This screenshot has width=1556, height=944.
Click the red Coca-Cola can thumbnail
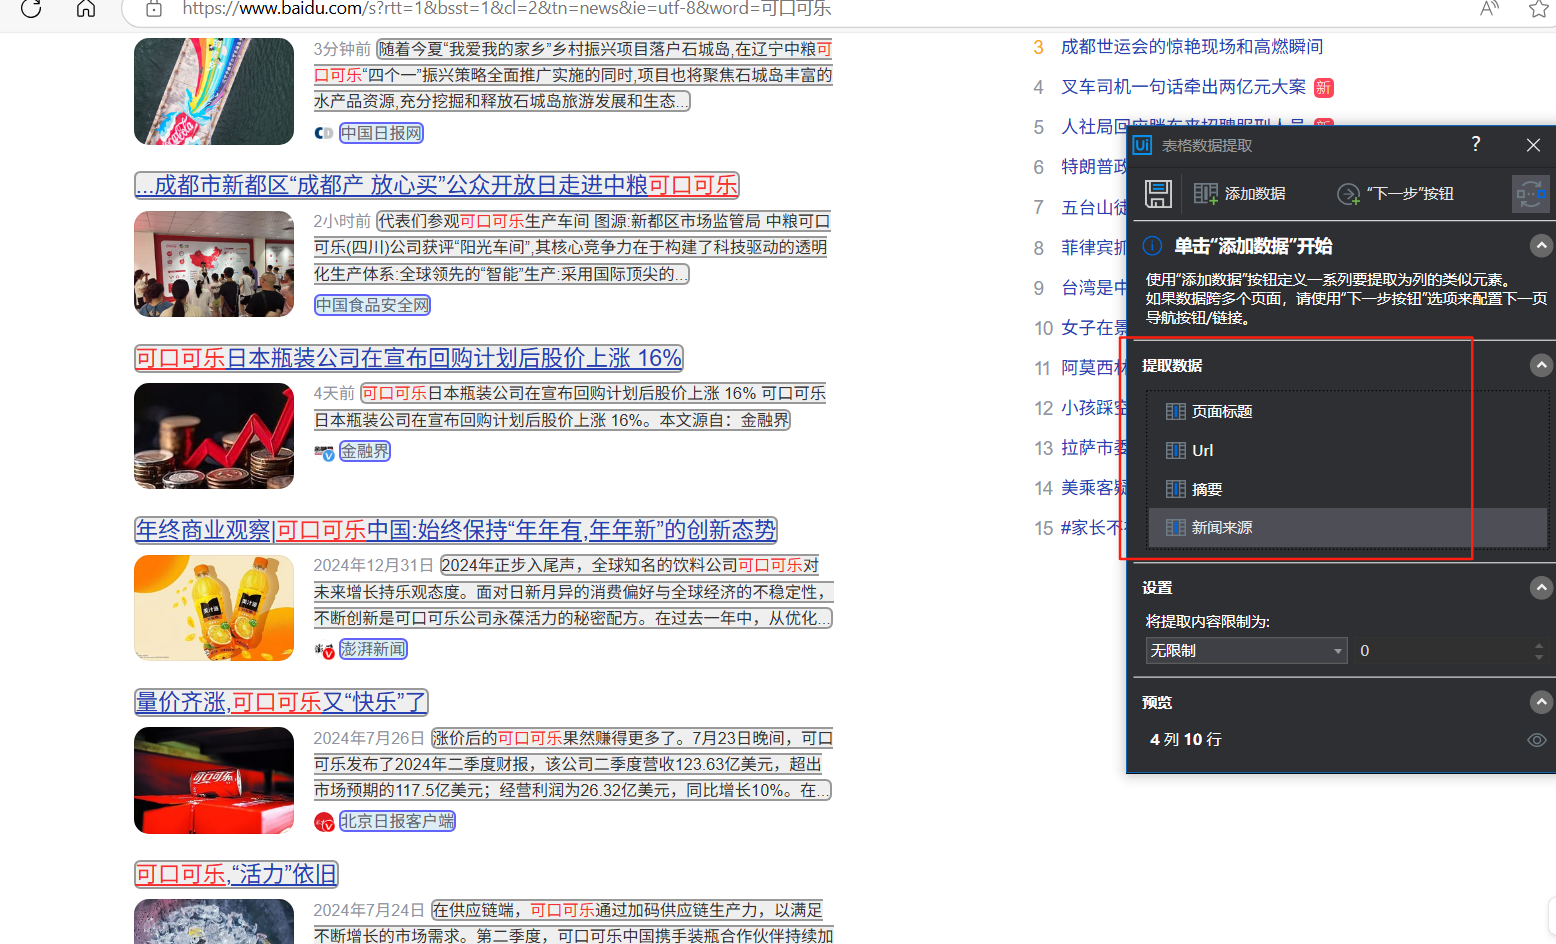214,780
